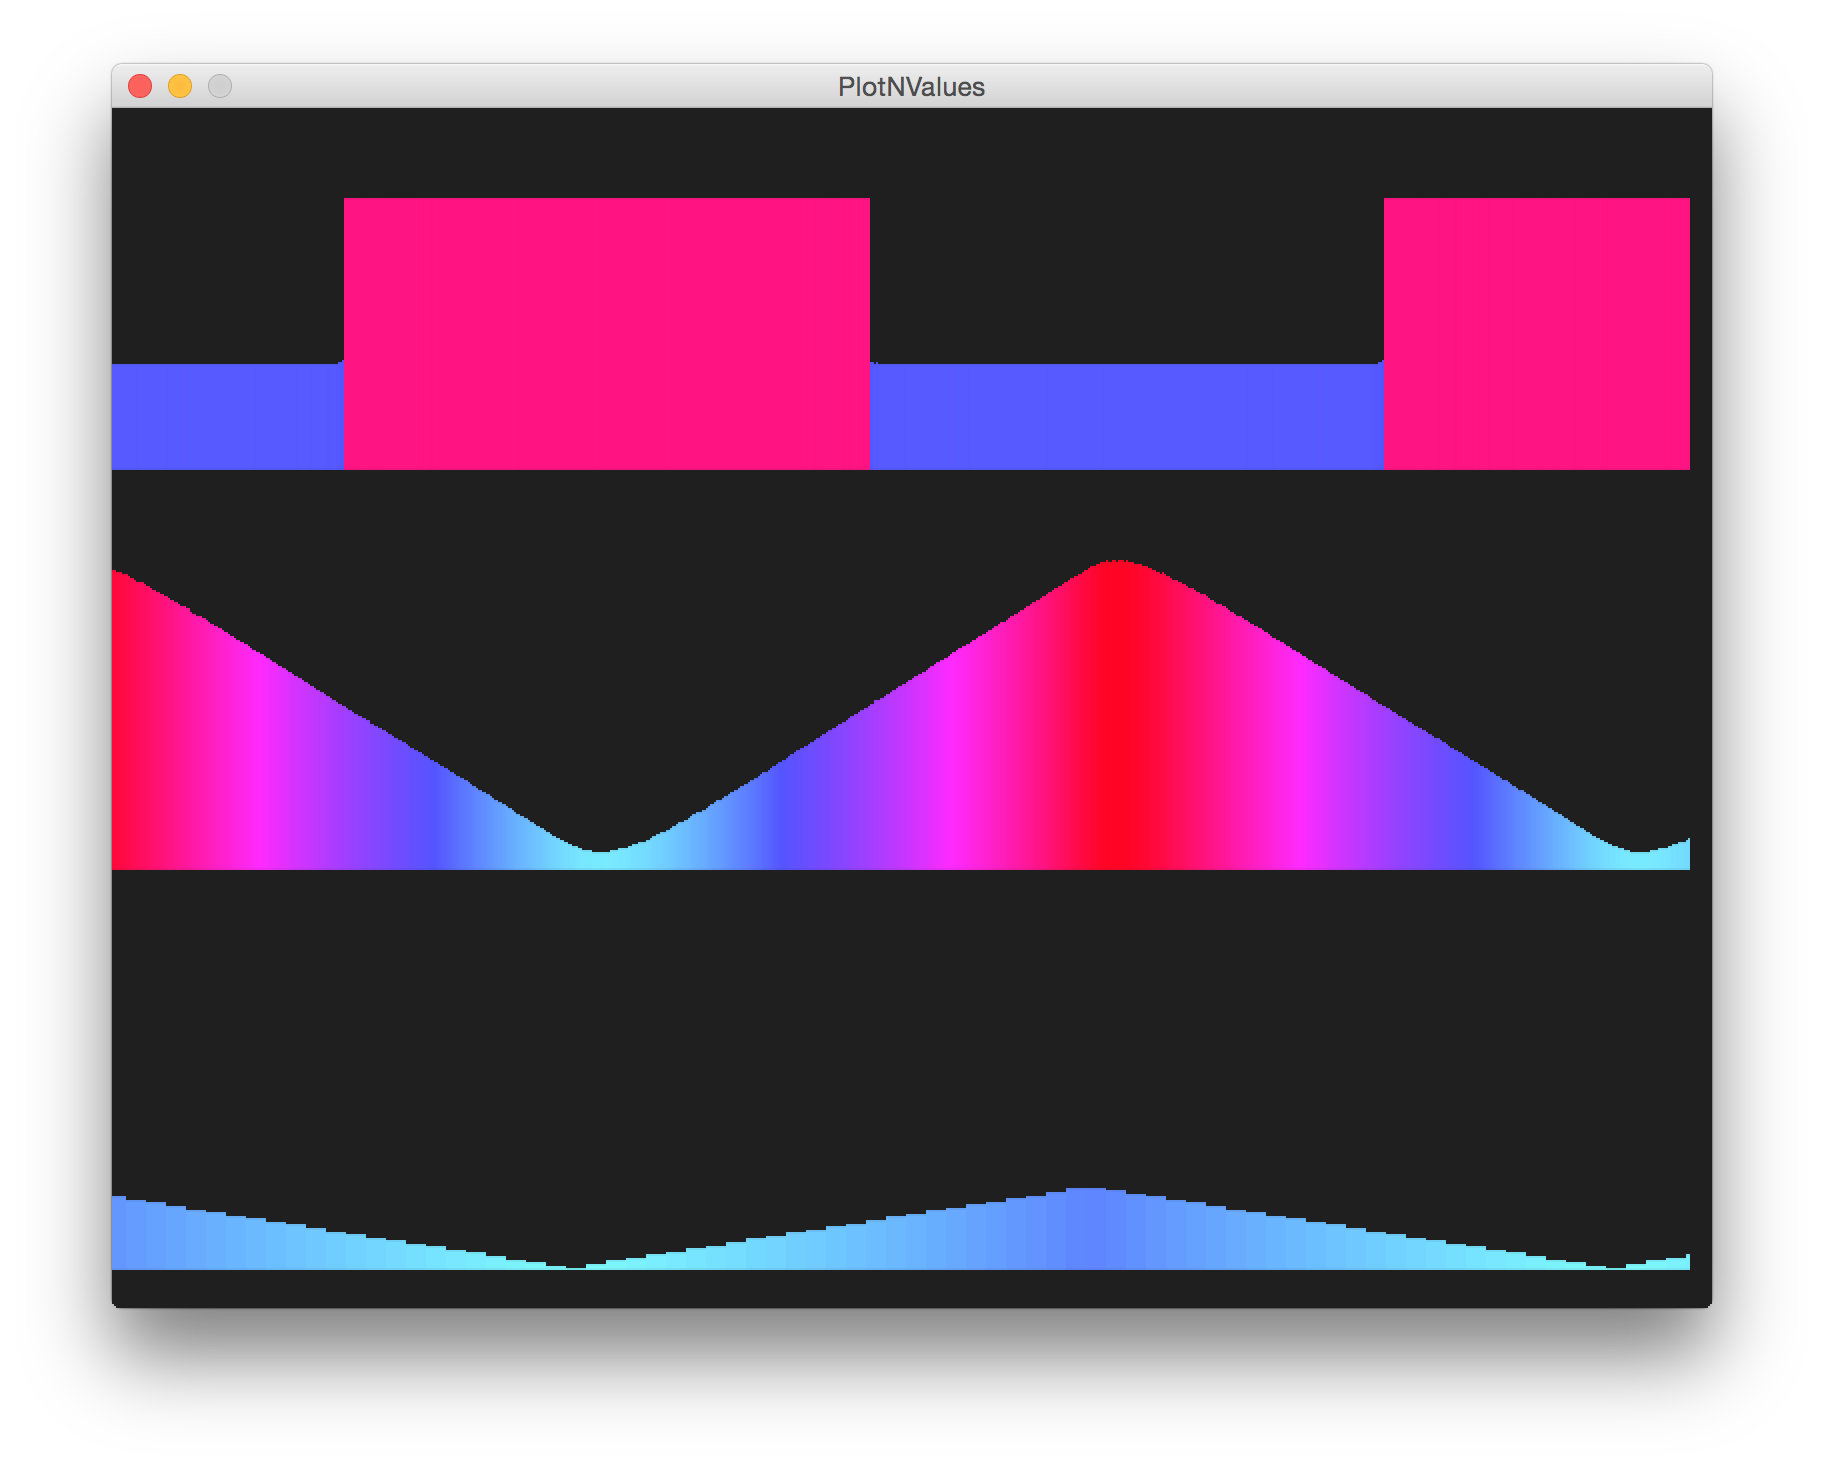Click the tall red peak of the middle wave
The height and width of the screenshot is (1468, 1824).
click(1118, 715)
